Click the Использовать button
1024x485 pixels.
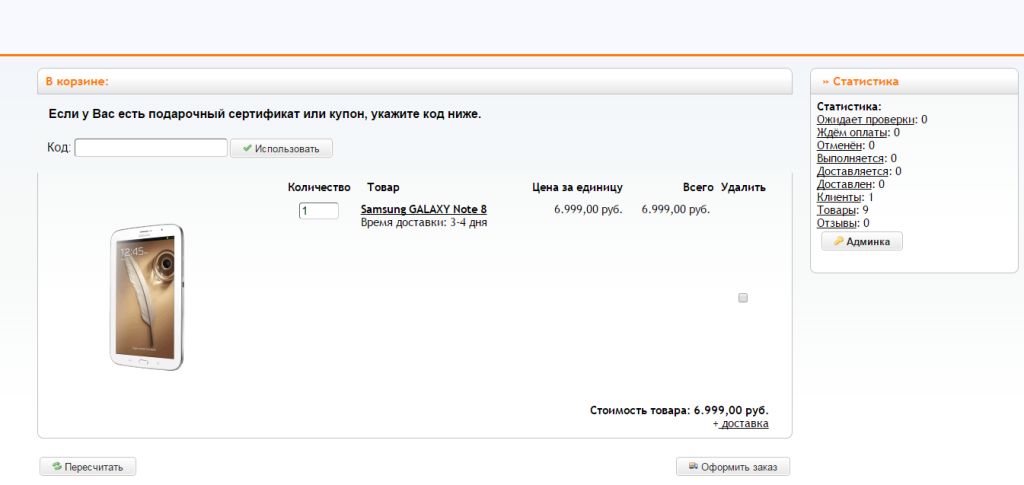281,148
